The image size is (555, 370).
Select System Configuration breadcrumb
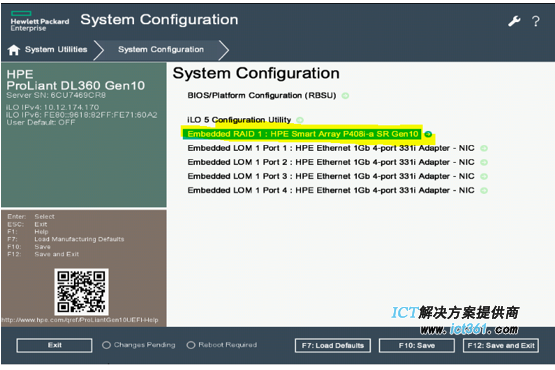[161, 50]
